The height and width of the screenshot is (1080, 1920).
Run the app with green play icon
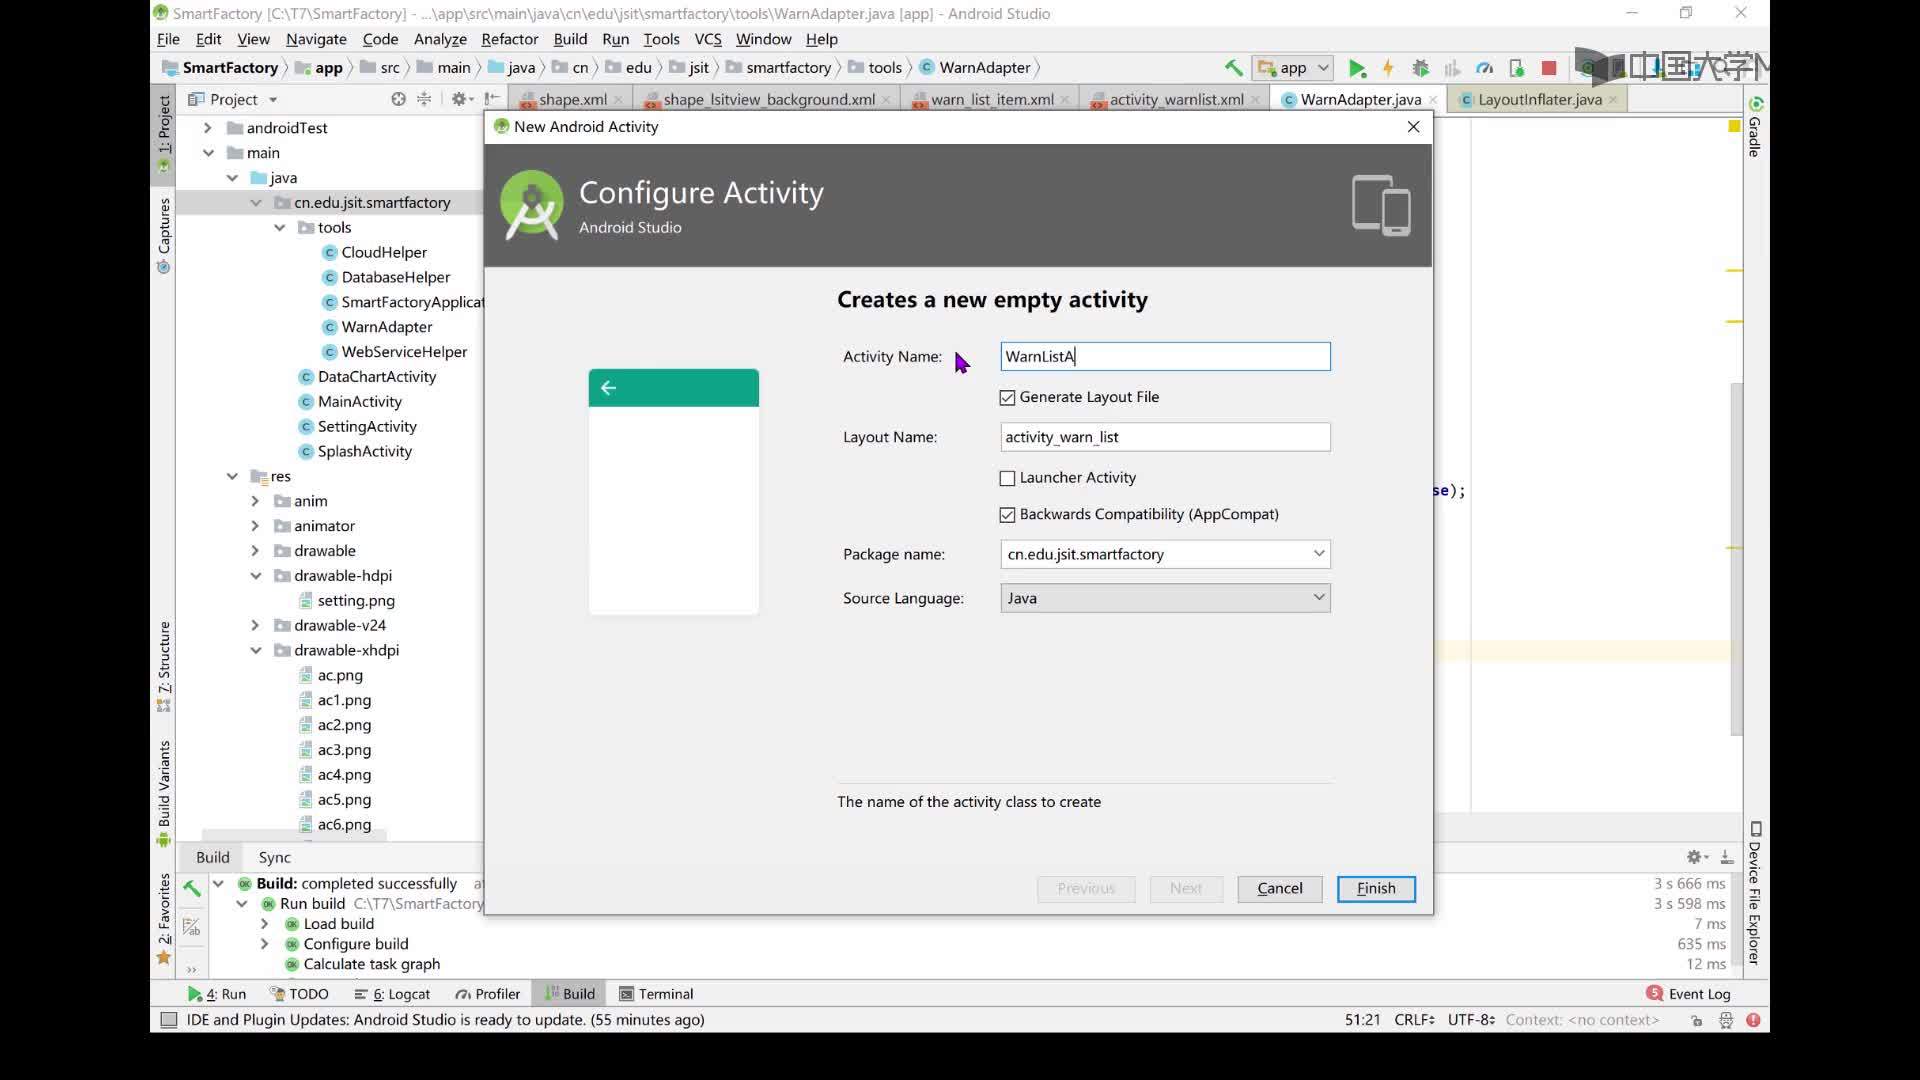pyautogui.click(x=1357, y=68)
